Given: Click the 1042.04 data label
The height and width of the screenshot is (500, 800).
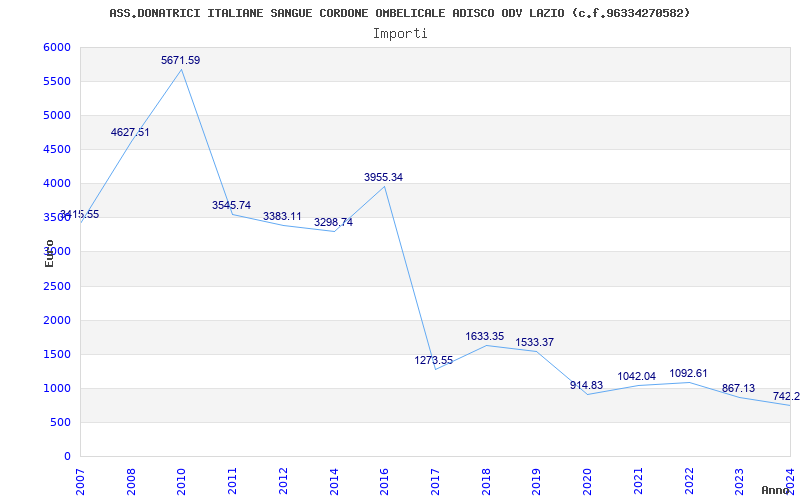Looking at the screenshot, I should (637, 377).
